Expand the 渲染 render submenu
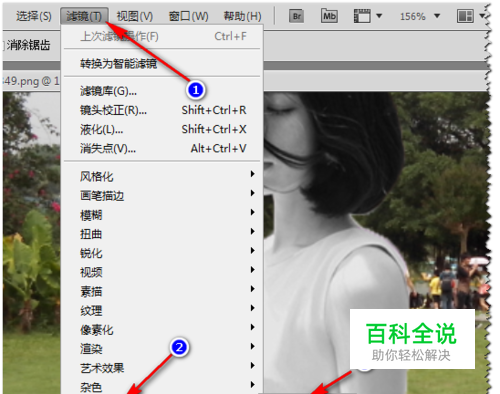500x394 pixels. [162, 349]
